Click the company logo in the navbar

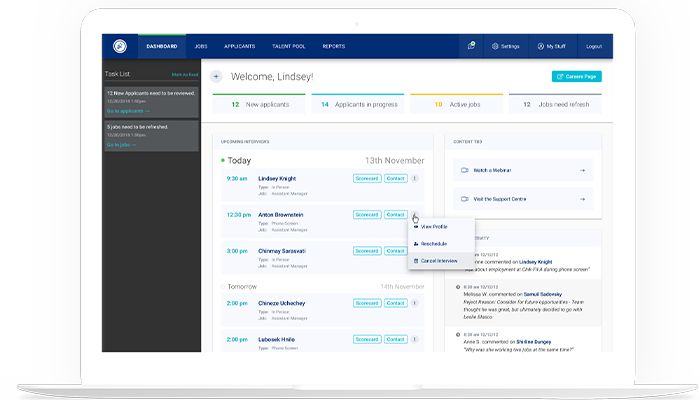pyautogui.click(x=120, y=46)
